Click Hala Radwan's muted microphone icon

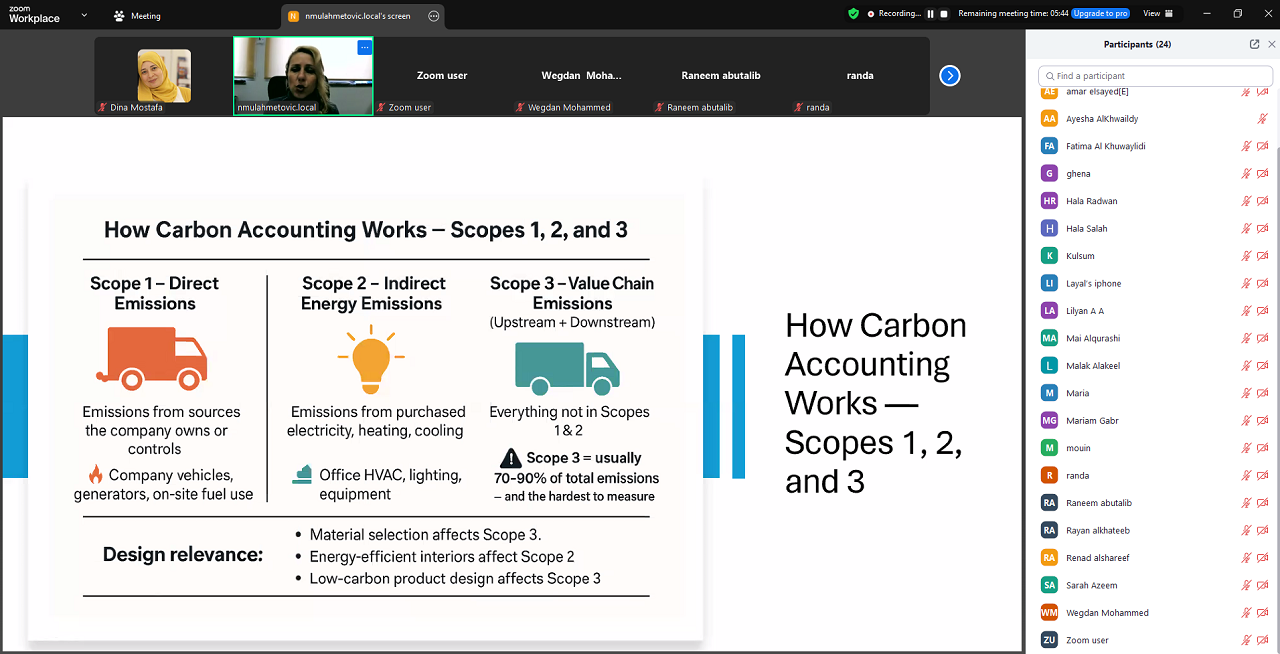1246,201
